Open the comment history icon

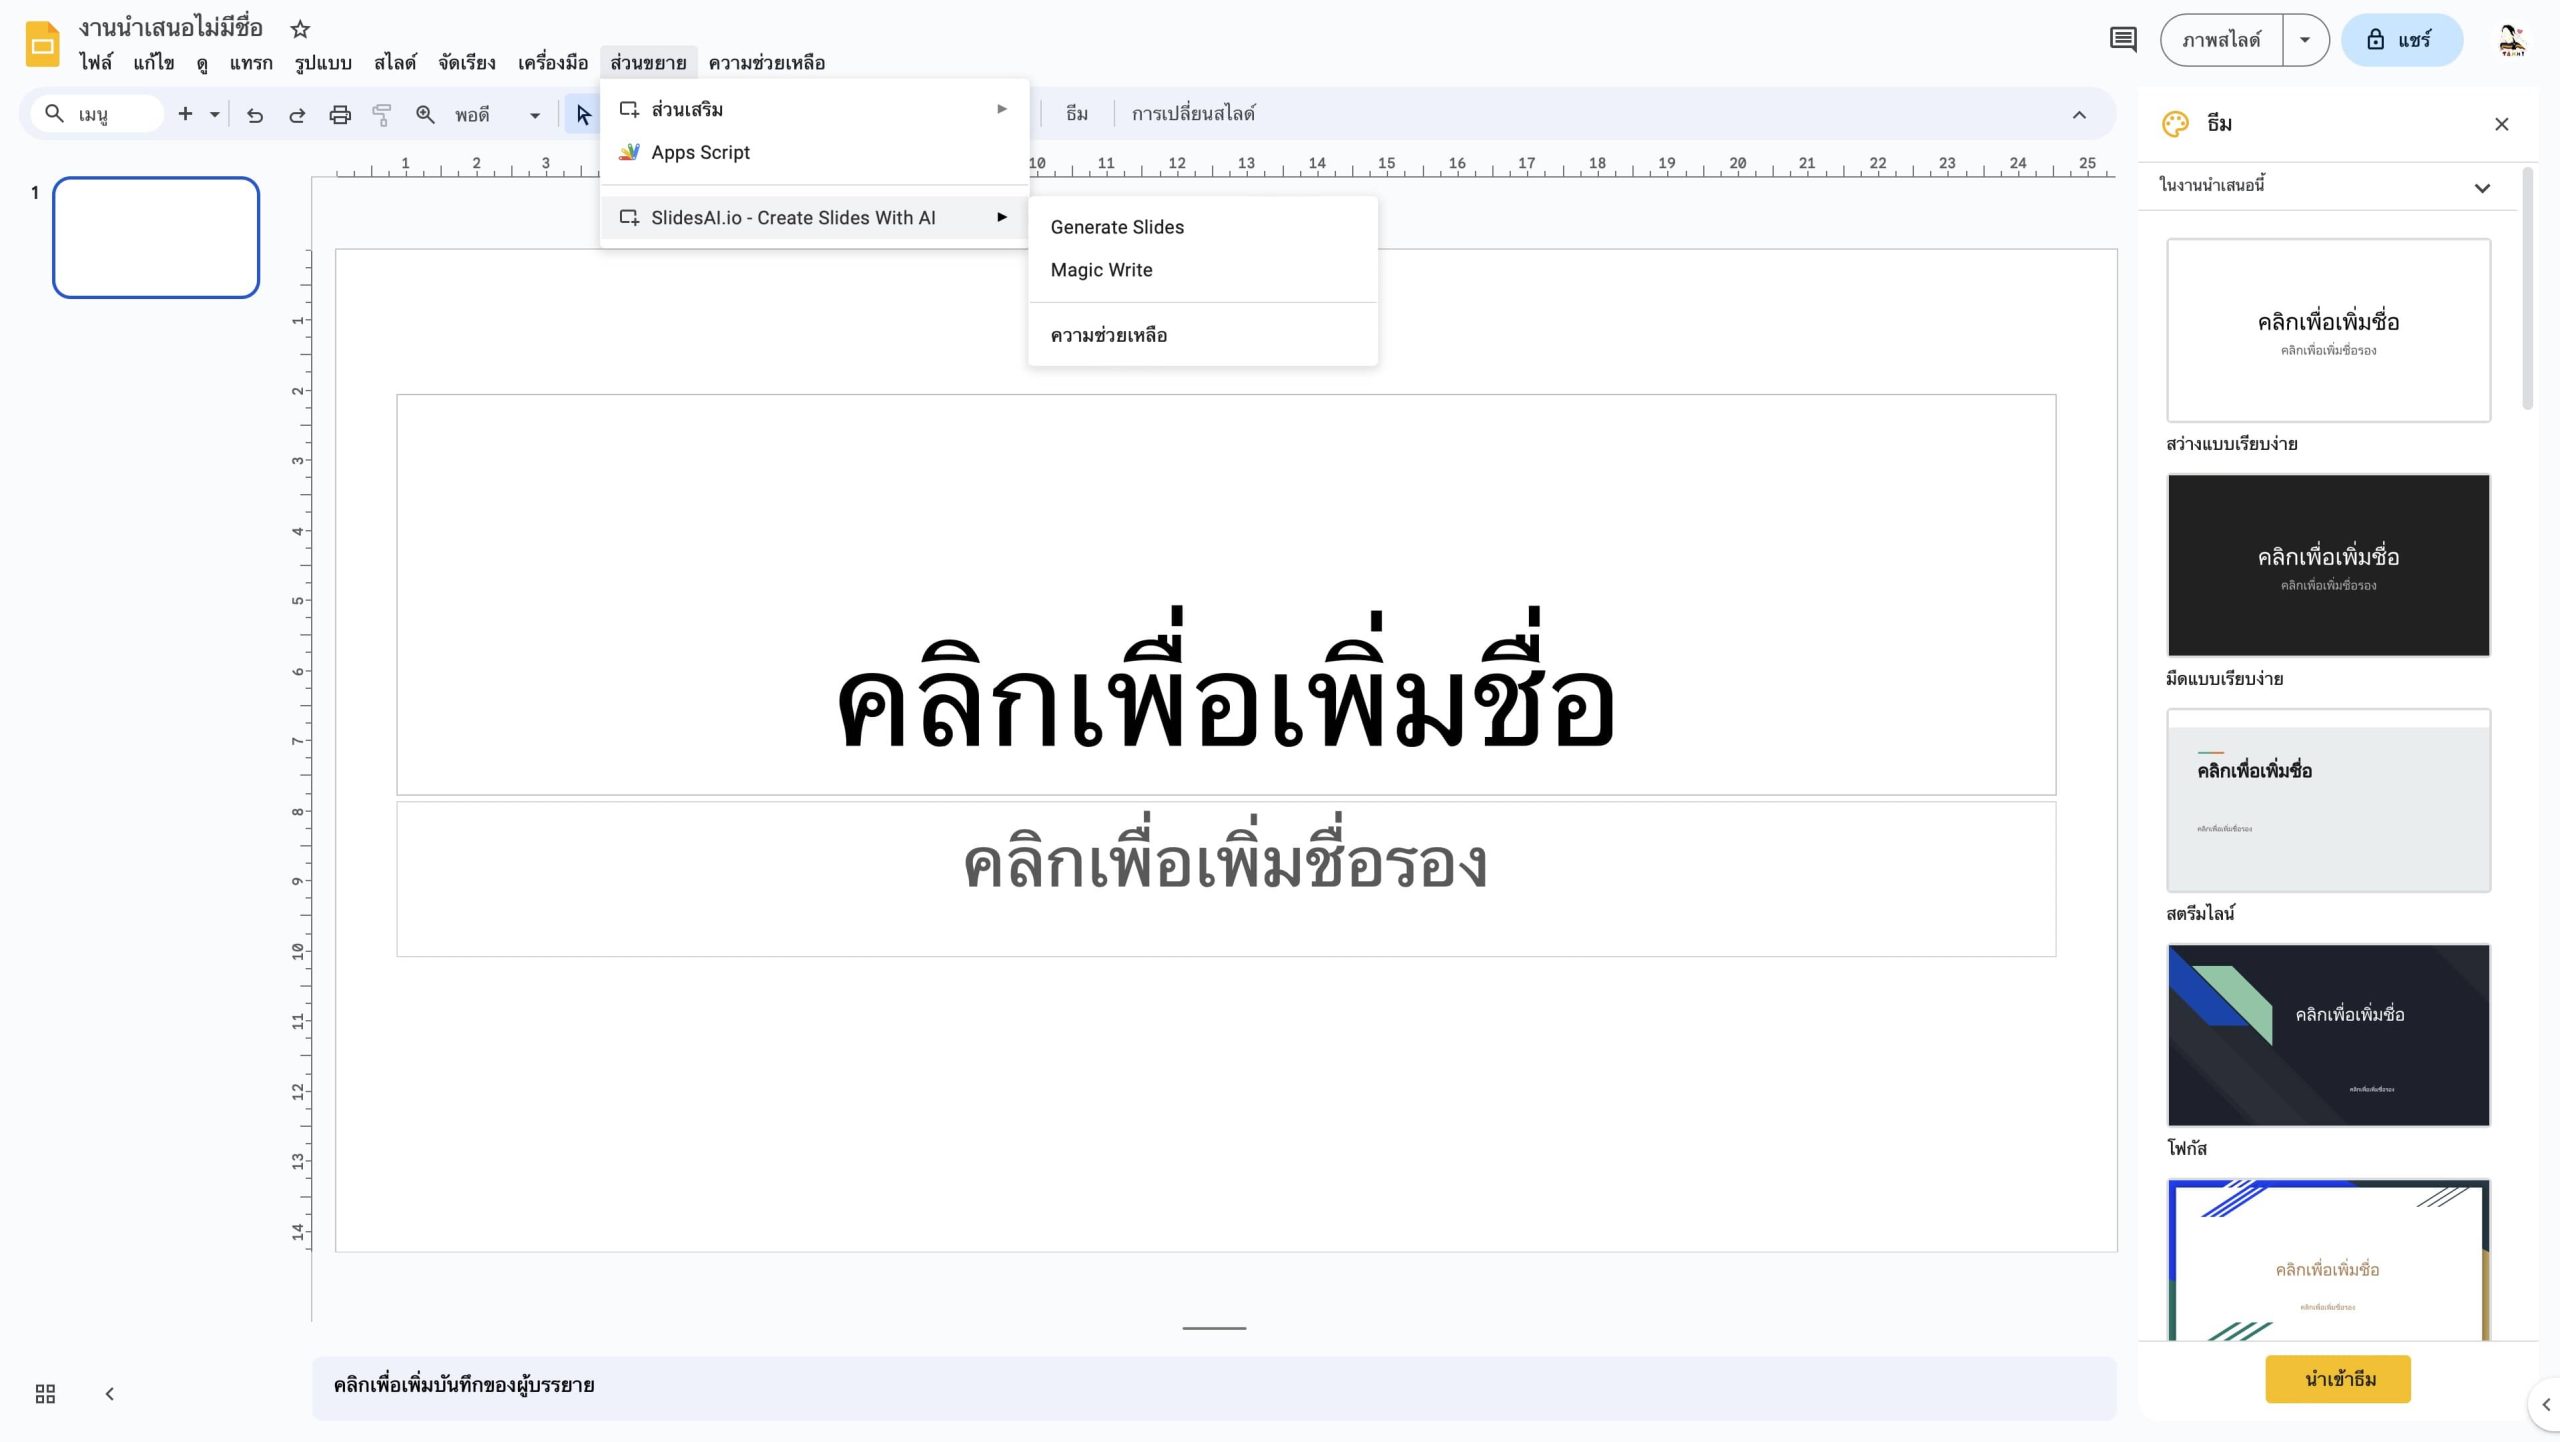(2122, 40)
